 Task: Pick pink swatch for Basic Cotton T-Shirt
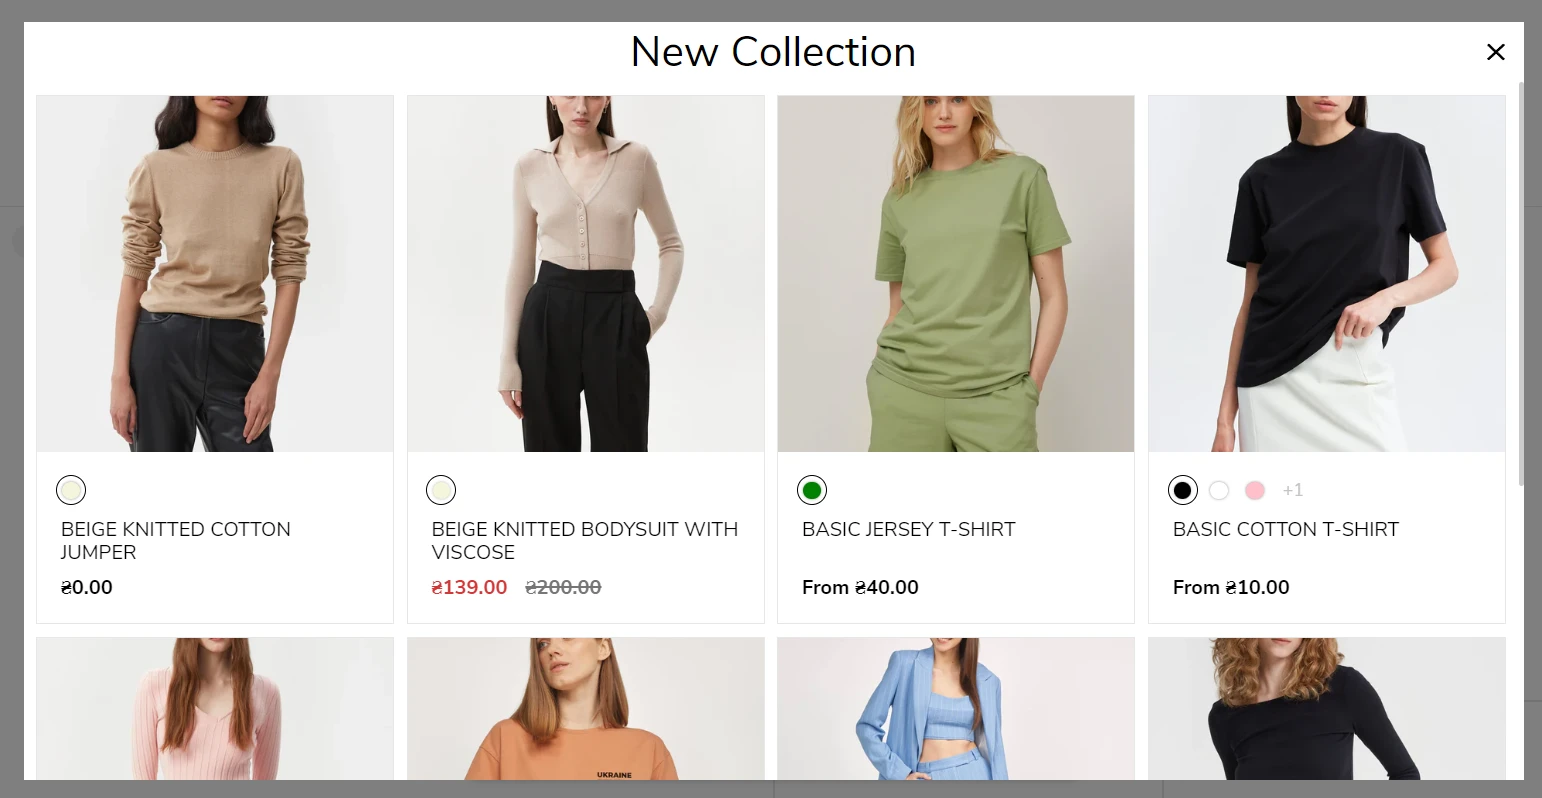coord(1255,490)
